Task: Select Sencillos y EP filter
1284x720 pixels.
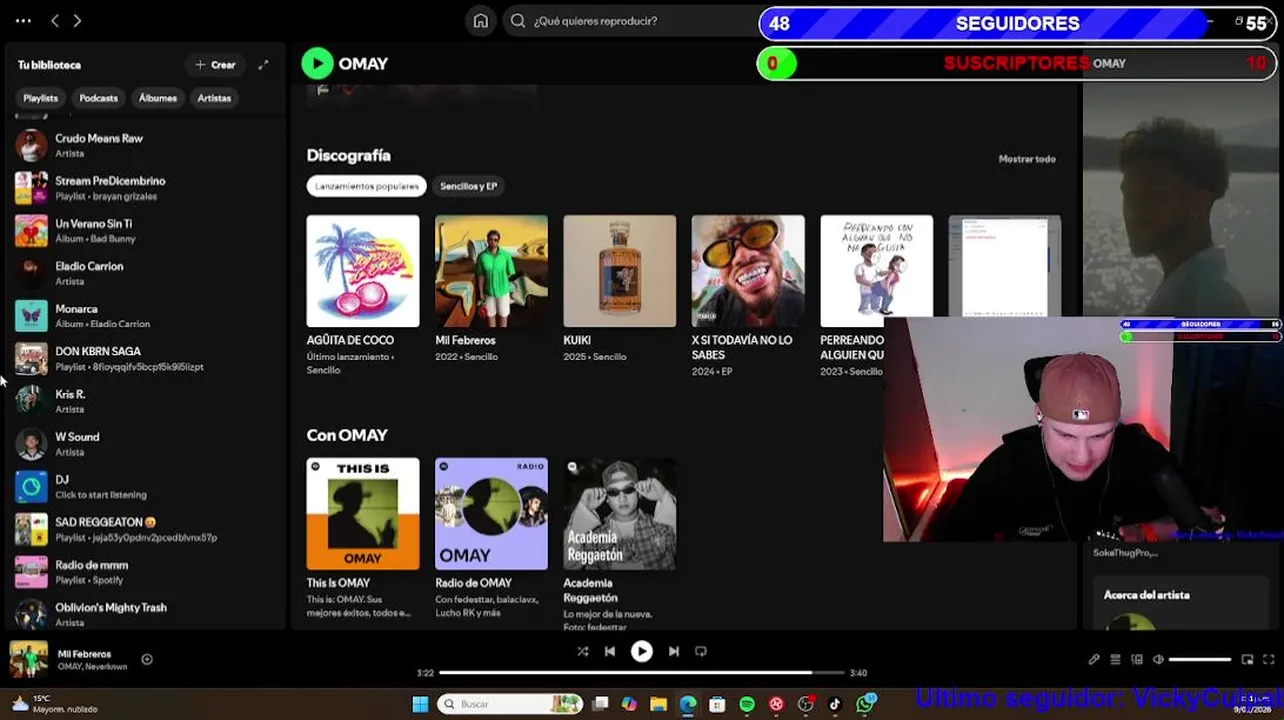Action: click(468, 186)
